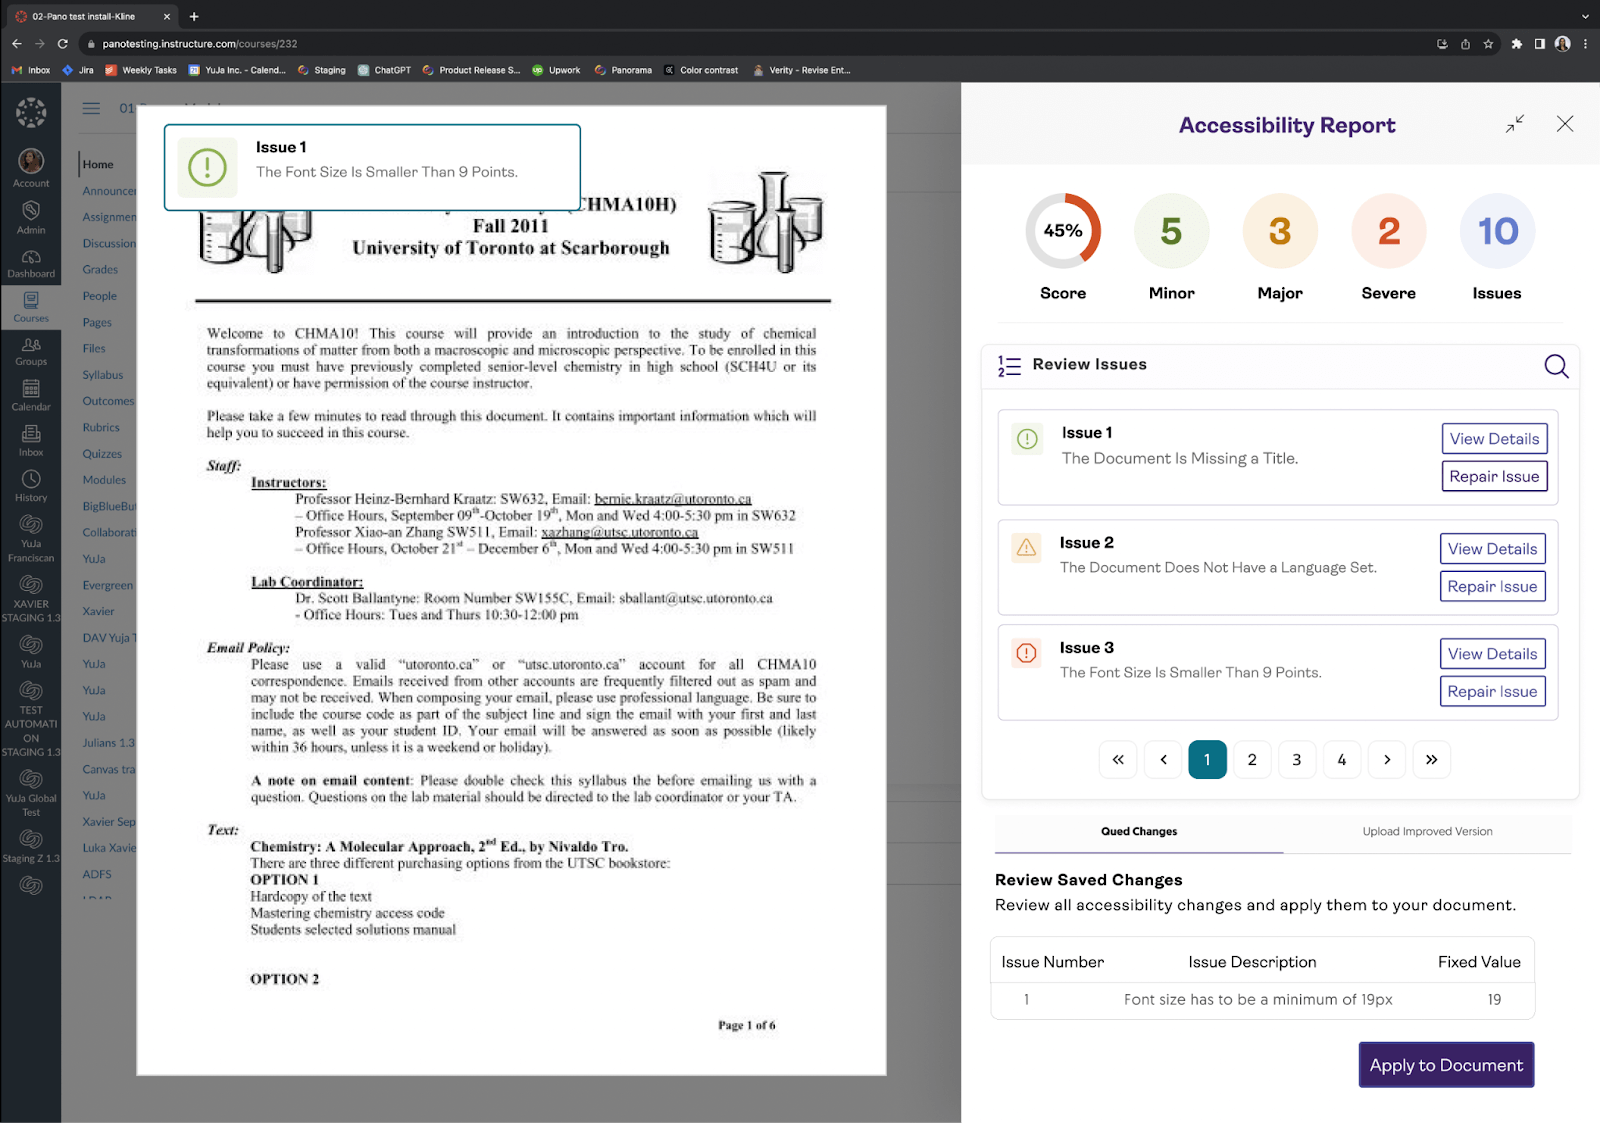The width and height of the screenshot is (1600, 1123).
Task: Open the Panorama bookmark
Action: [623, 70]
